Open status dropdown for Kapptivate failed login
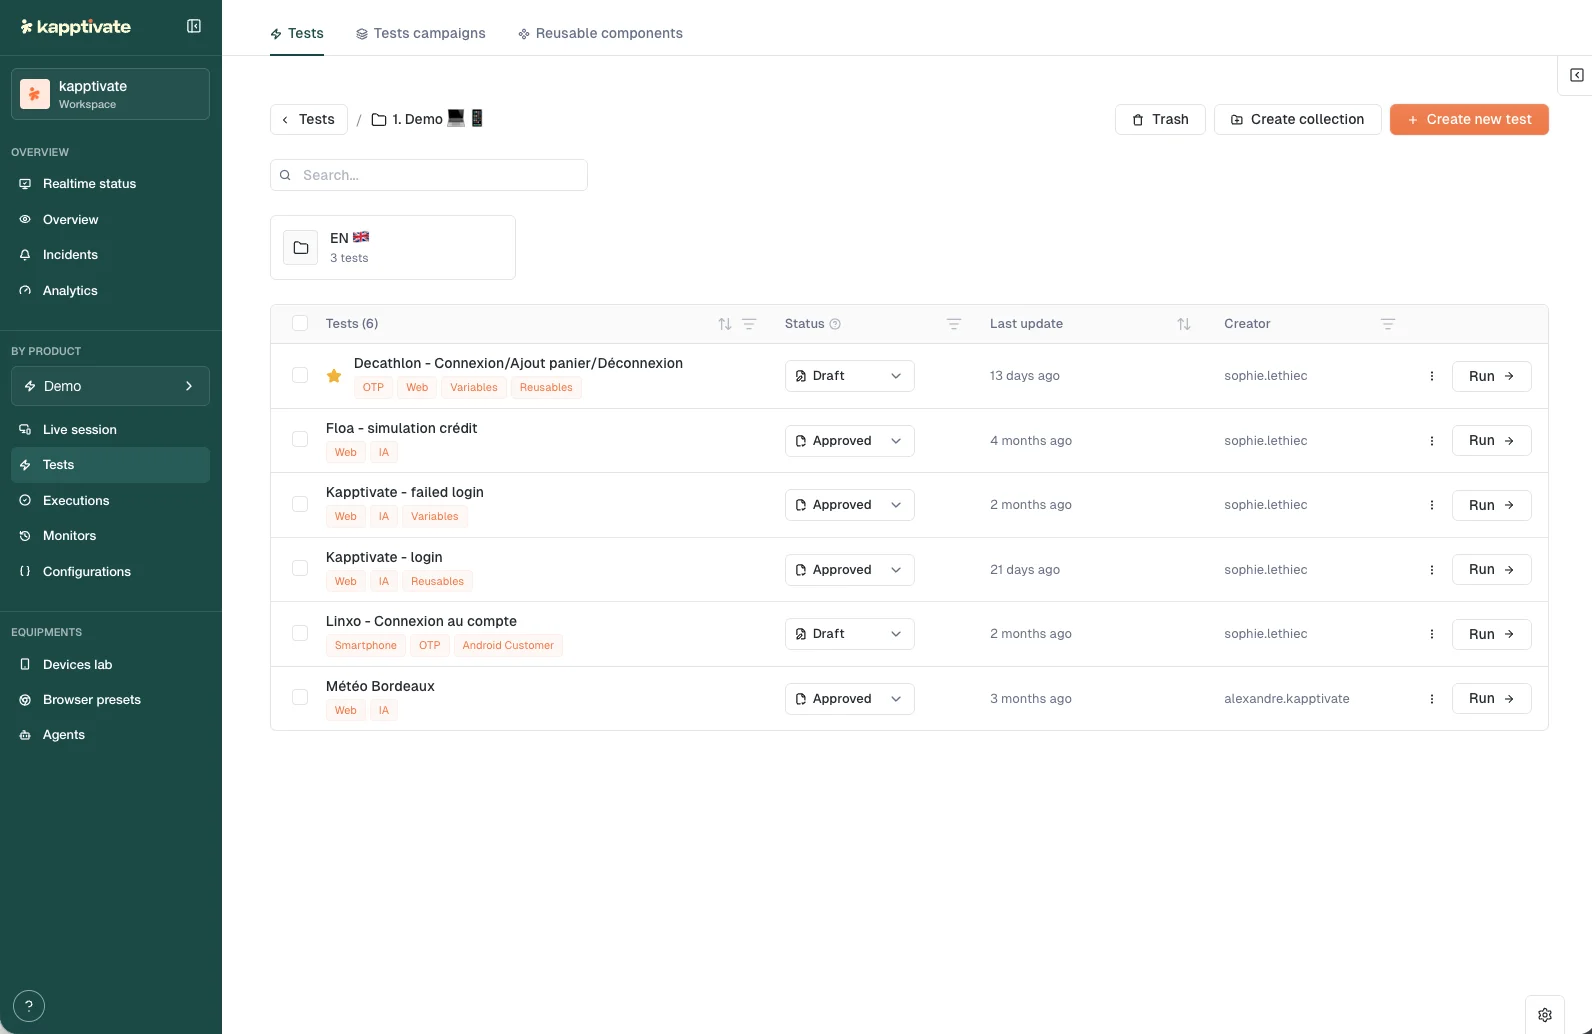Viewport: 1592px width, 1034px height. pos(849,505)
